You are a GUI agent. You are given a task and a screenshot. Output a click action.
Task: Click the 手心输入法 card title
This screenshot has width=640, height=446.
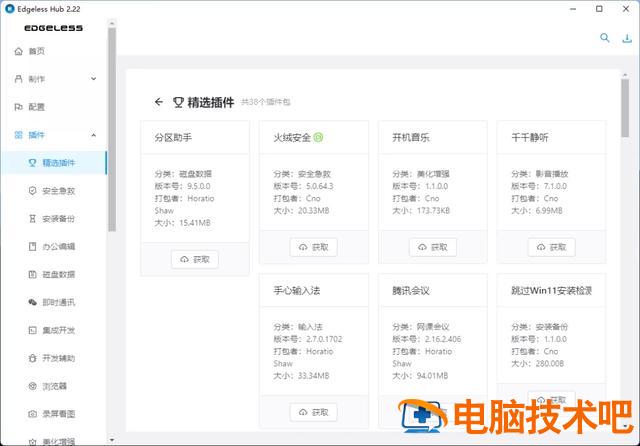click(297, 291)
